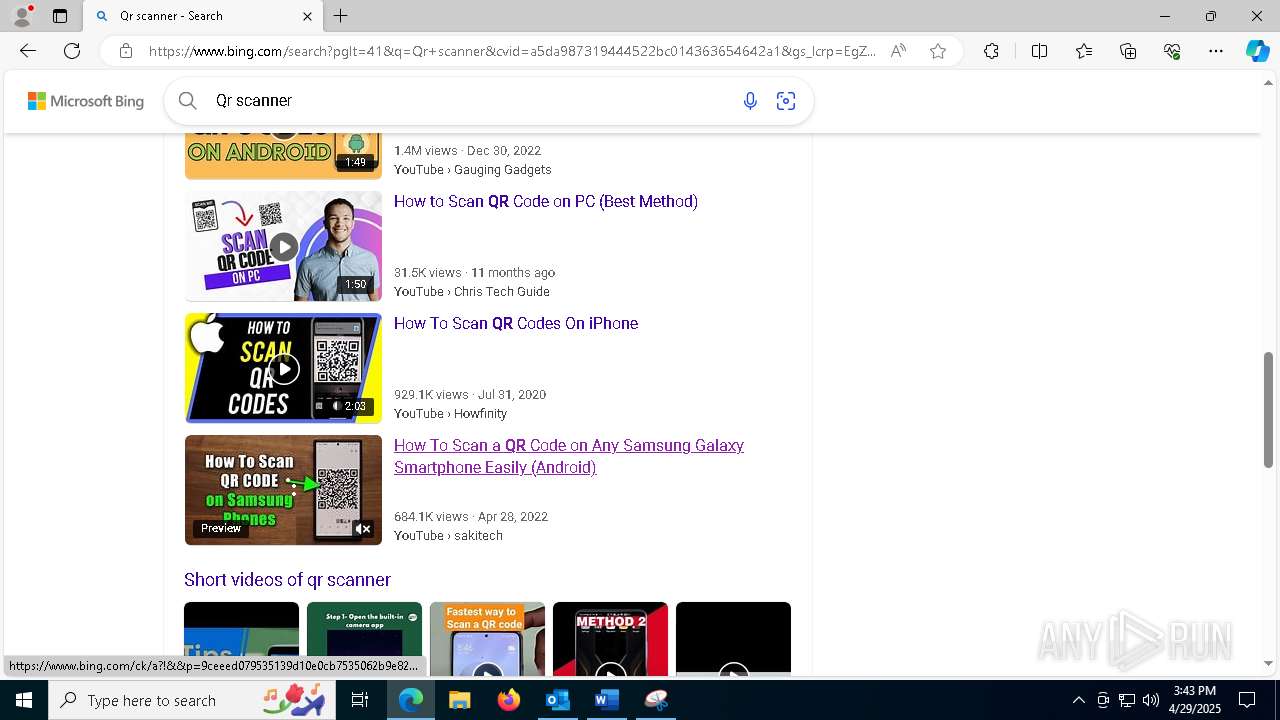Show hidden system tray icons
This screenshot has height=720, width=1280.
click(x=1078, y=700)
